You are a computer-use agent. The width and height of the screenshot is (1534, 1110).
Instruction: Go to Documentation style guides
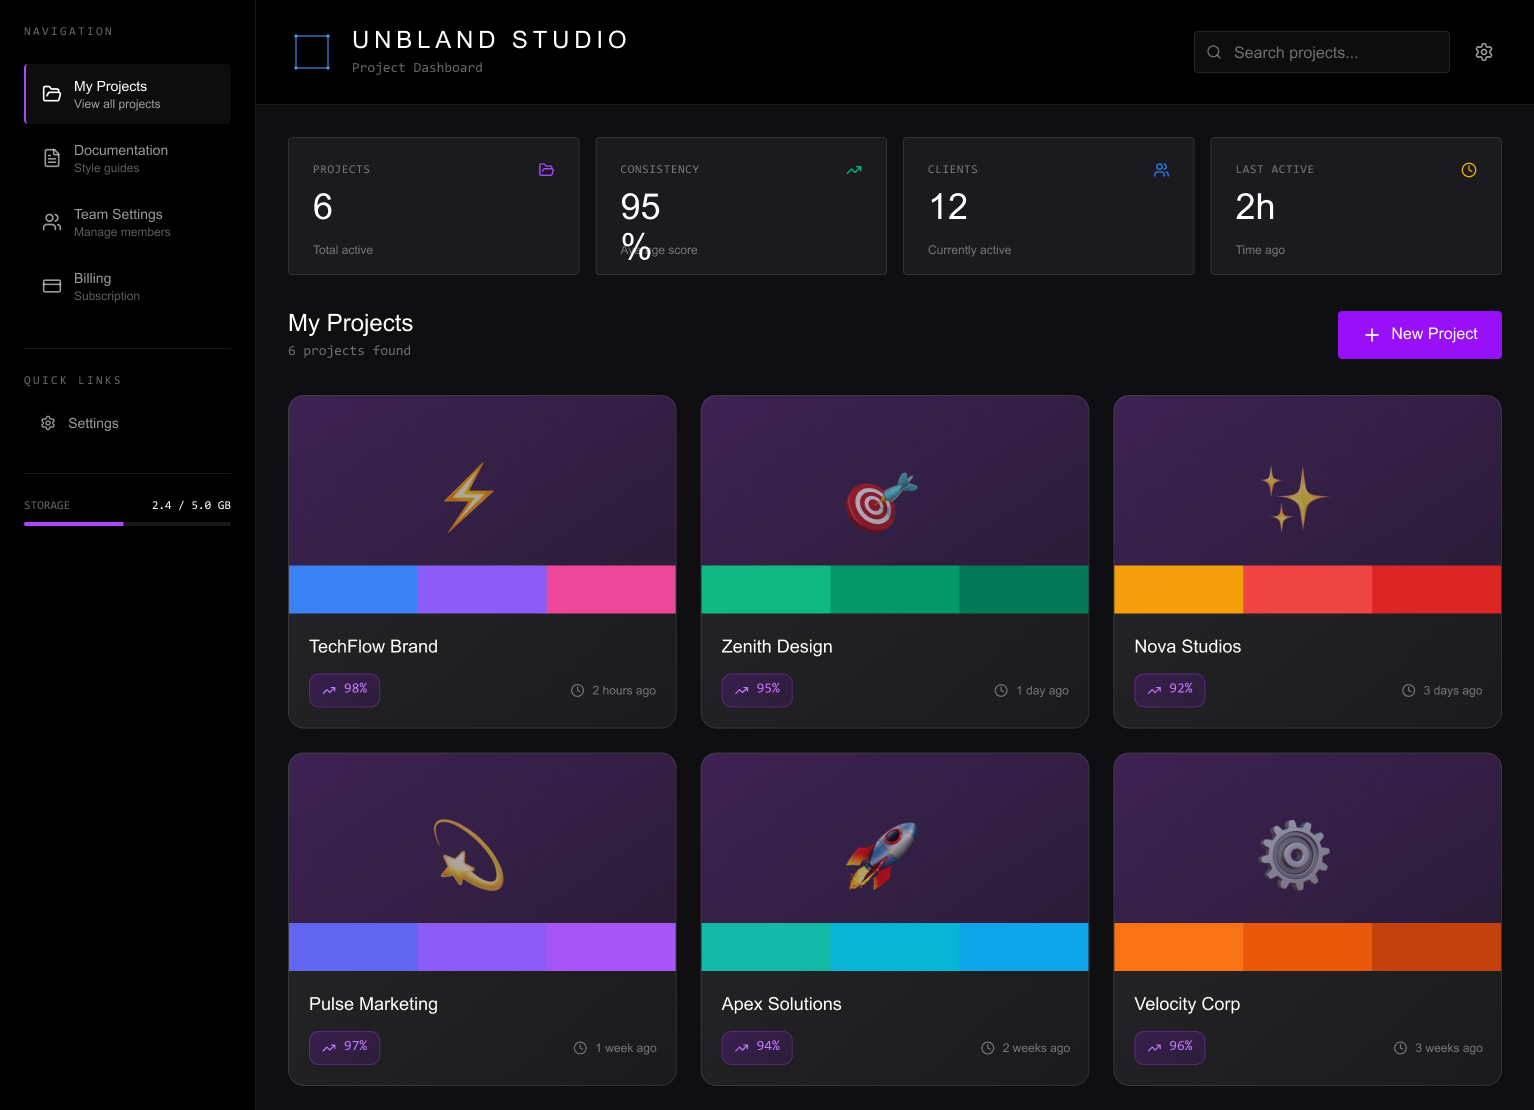point(128,158)
